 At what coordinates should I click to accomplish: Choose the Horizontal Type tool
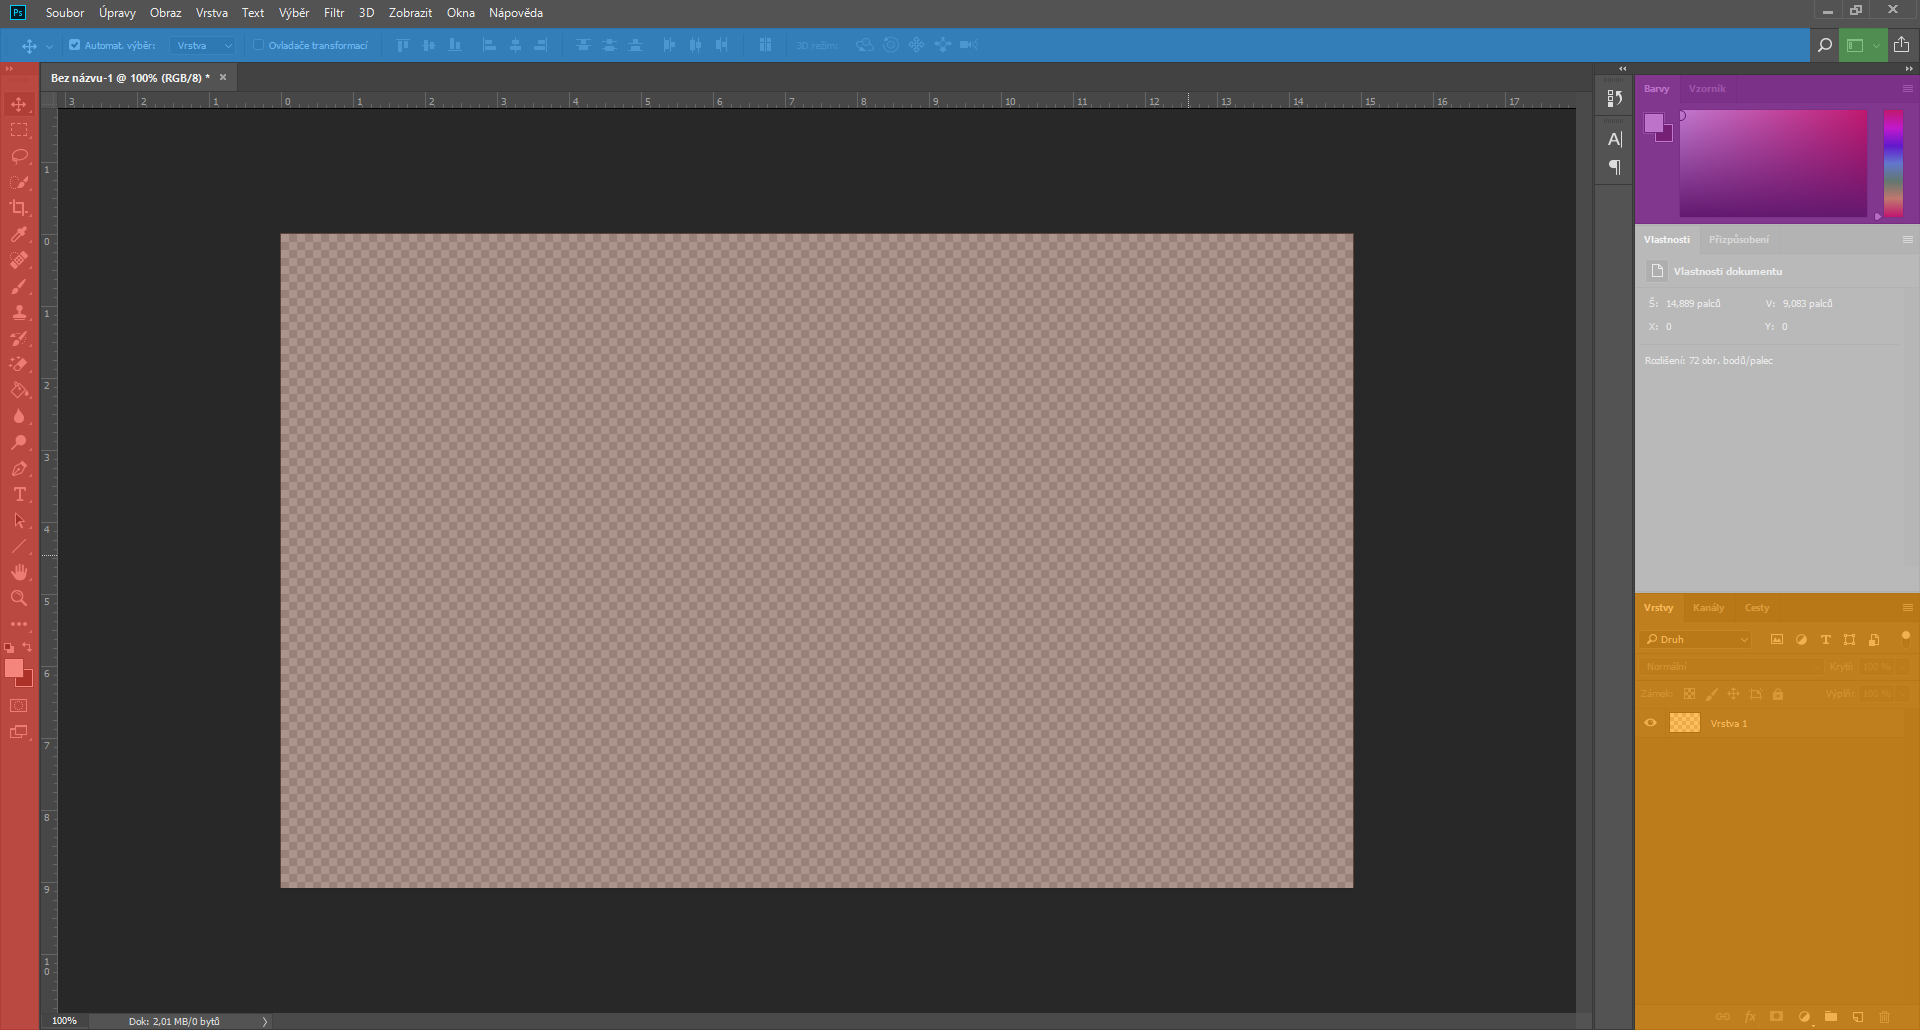19,495
